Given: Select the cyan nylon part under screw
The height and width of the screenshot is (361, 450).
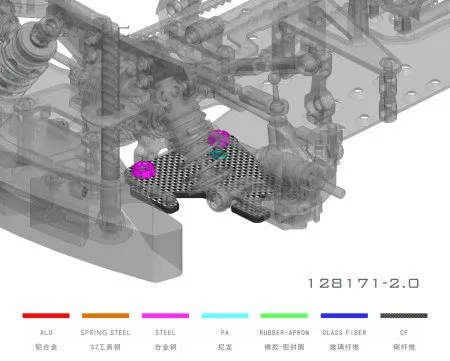Looking at the screenshot, I should point(218,154).
